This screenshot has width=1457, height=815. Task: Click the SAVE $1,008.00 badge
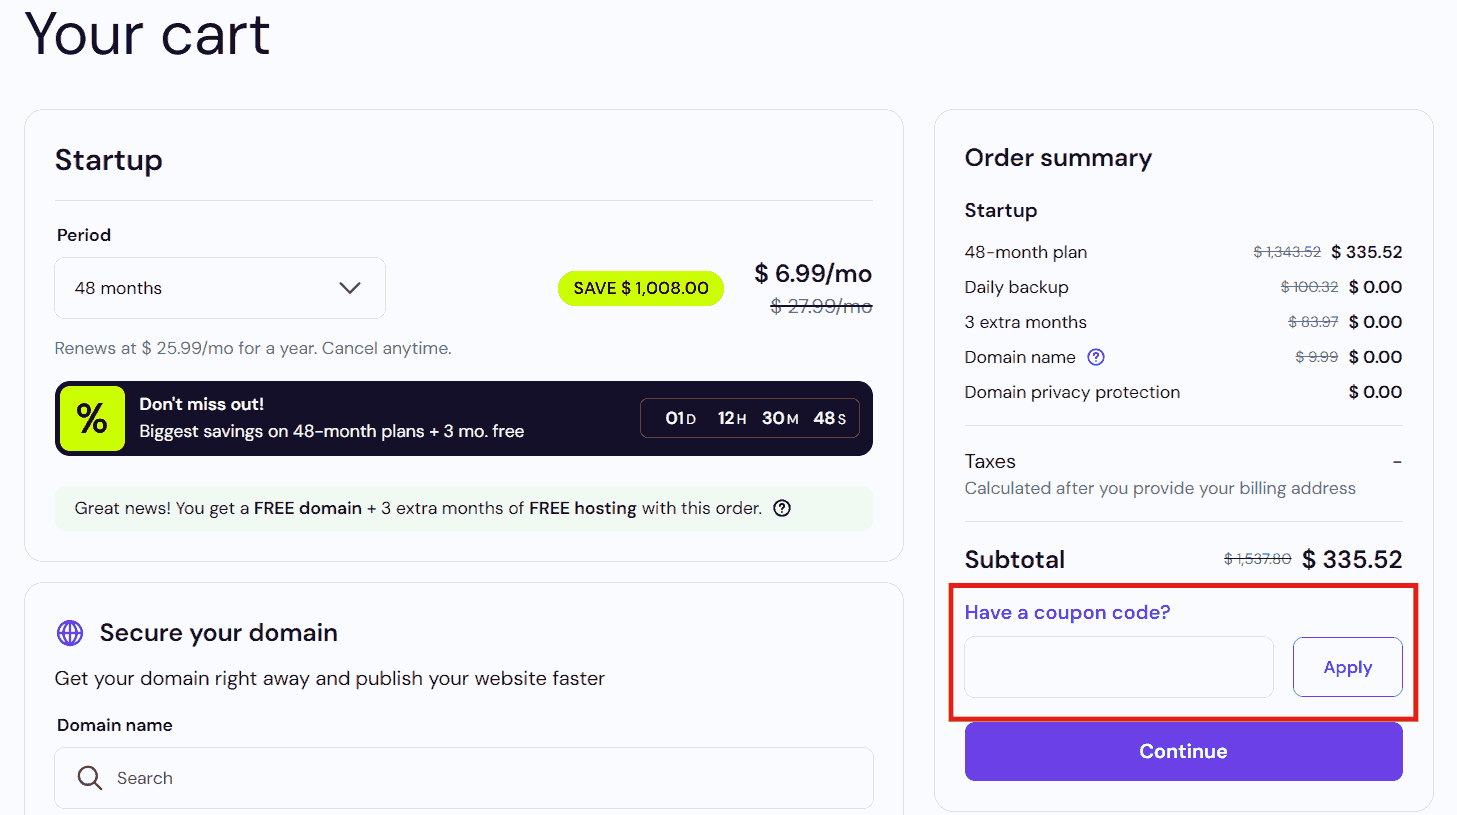pyautogui.click(x=641, y=288)
